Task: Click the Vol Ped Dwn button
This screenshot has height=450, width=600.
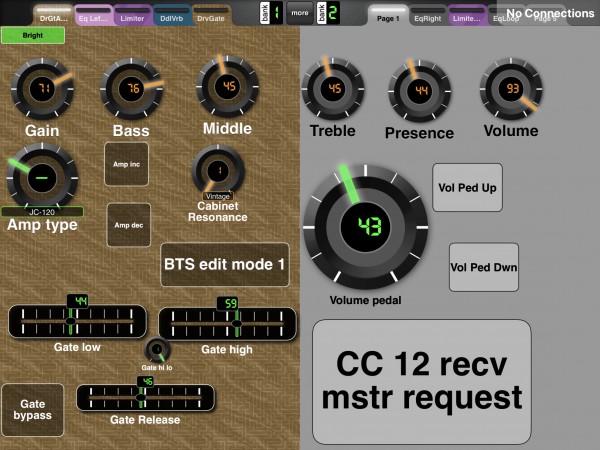Action: coord(484,267)
